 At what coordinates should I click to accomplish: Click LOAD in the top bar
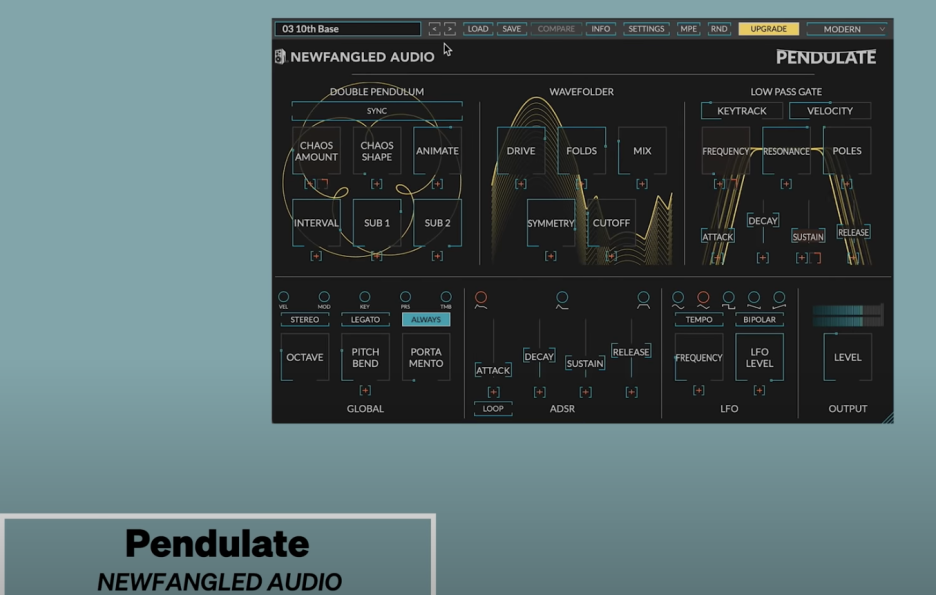click(478, 29)
